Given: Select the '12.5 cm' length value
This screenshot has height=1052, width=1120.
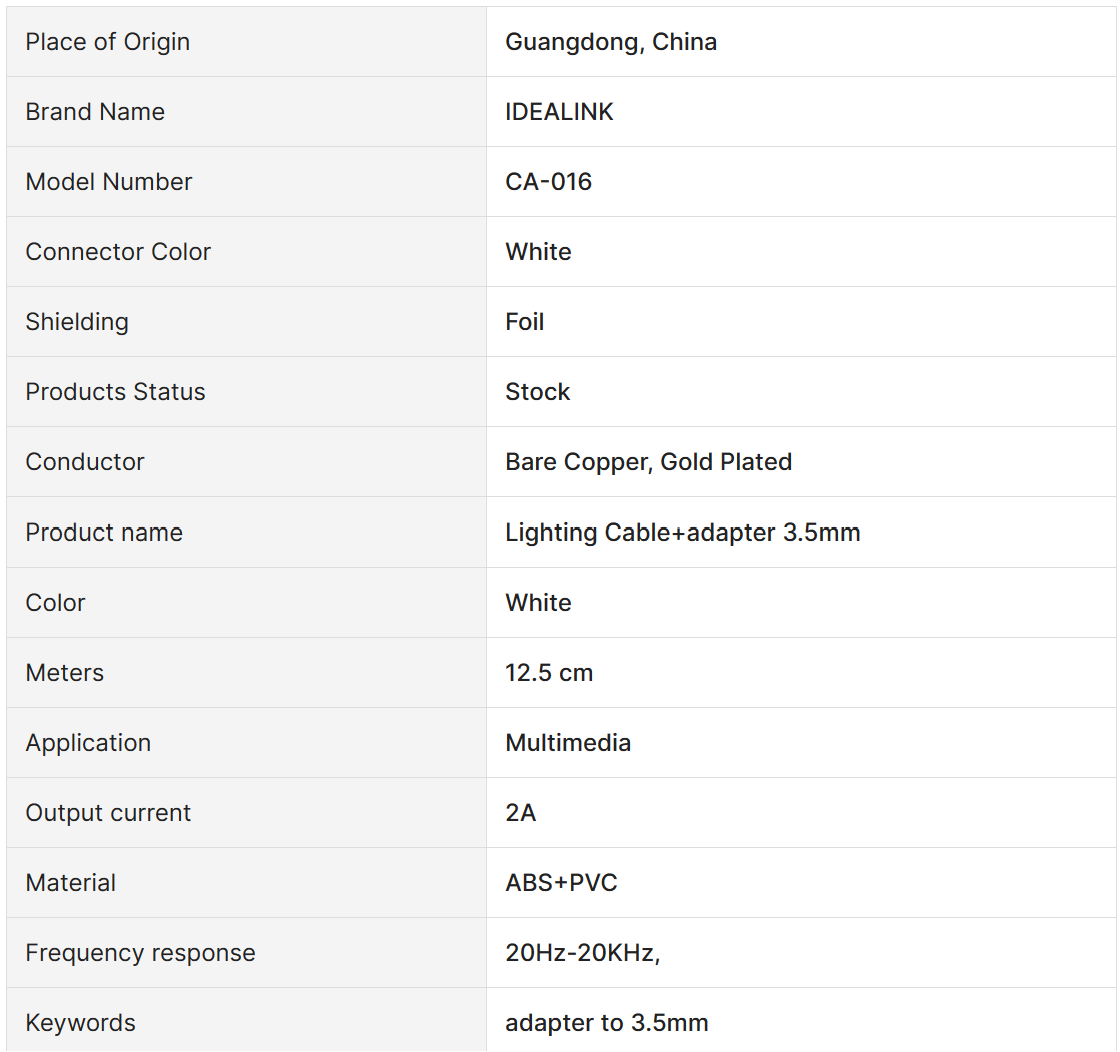Looking at the screenshot, I should click(549, 673).
